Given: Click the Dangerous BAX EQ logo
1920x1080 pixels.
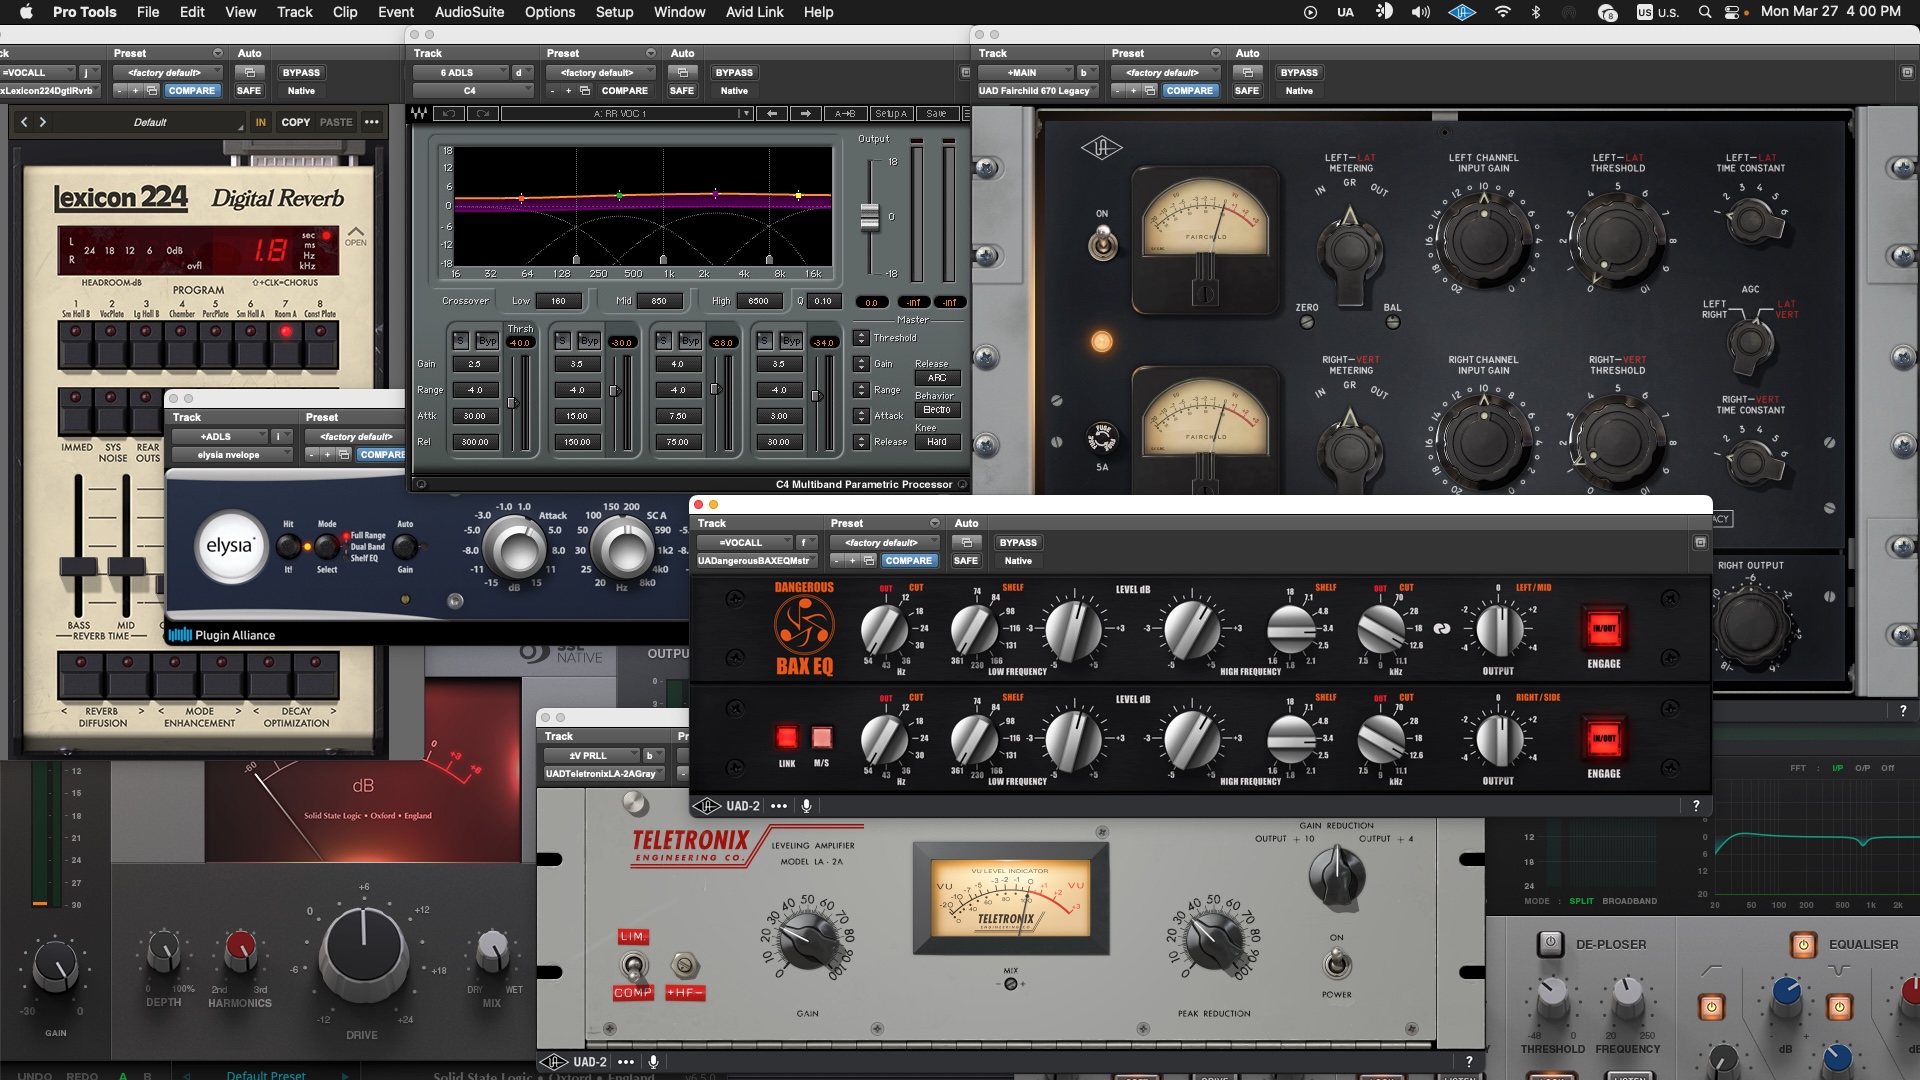Looking at the screenshot, I should pos(804,629).
